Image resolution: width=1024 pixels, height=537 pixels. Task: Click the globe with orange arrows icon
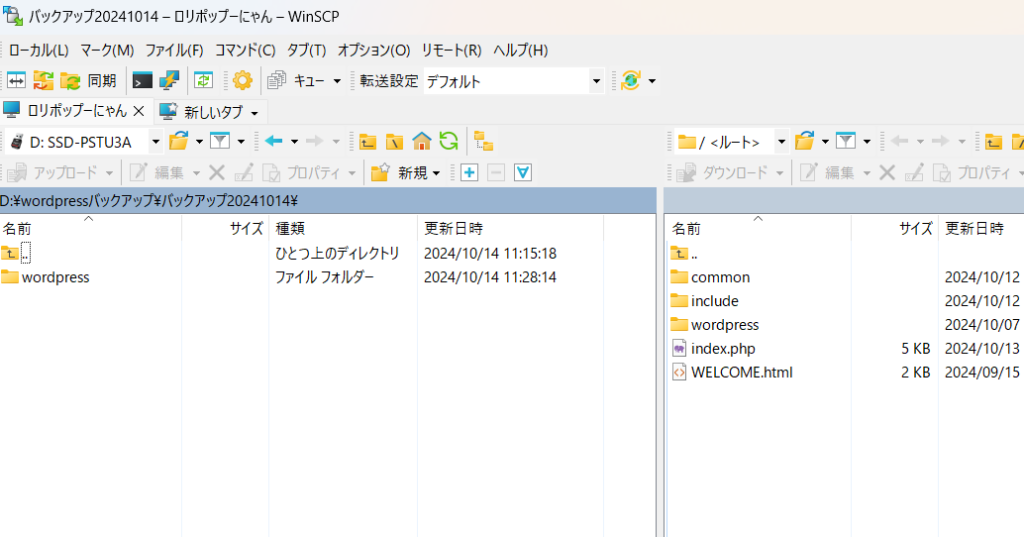point(631,80)
